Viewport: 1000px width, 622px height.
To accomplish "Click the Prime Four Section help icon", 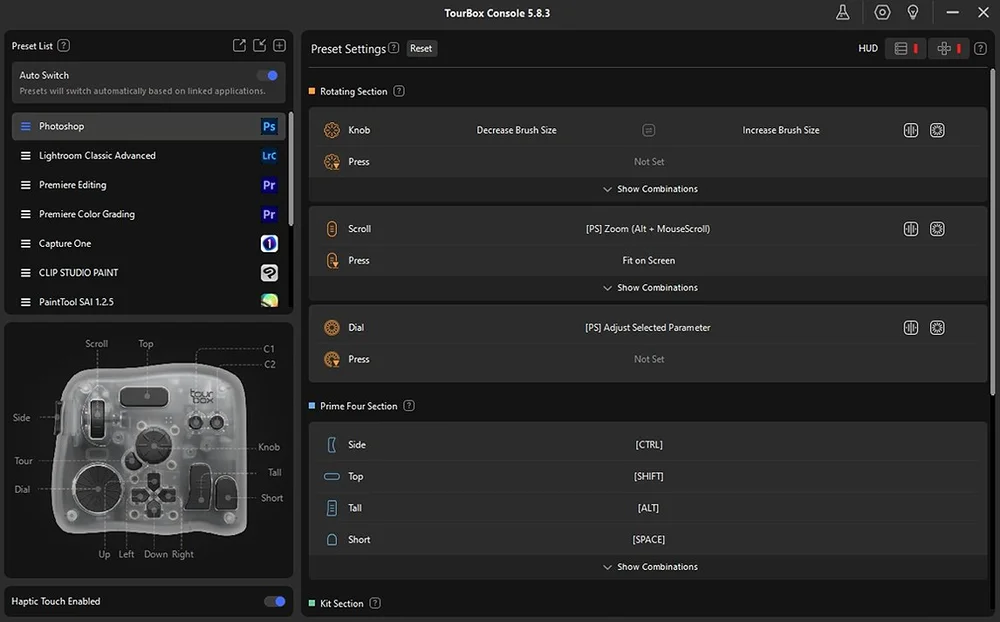I will [409, 406].
